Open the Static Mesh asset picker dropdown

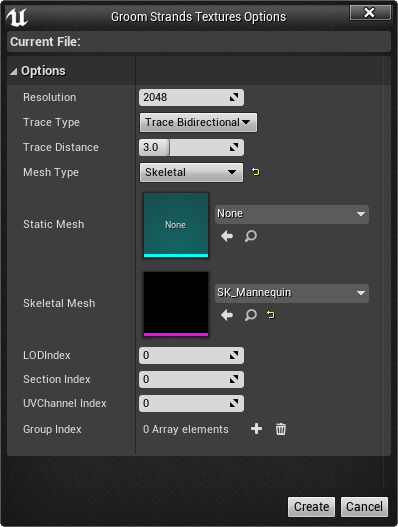[x=292, y=214]
